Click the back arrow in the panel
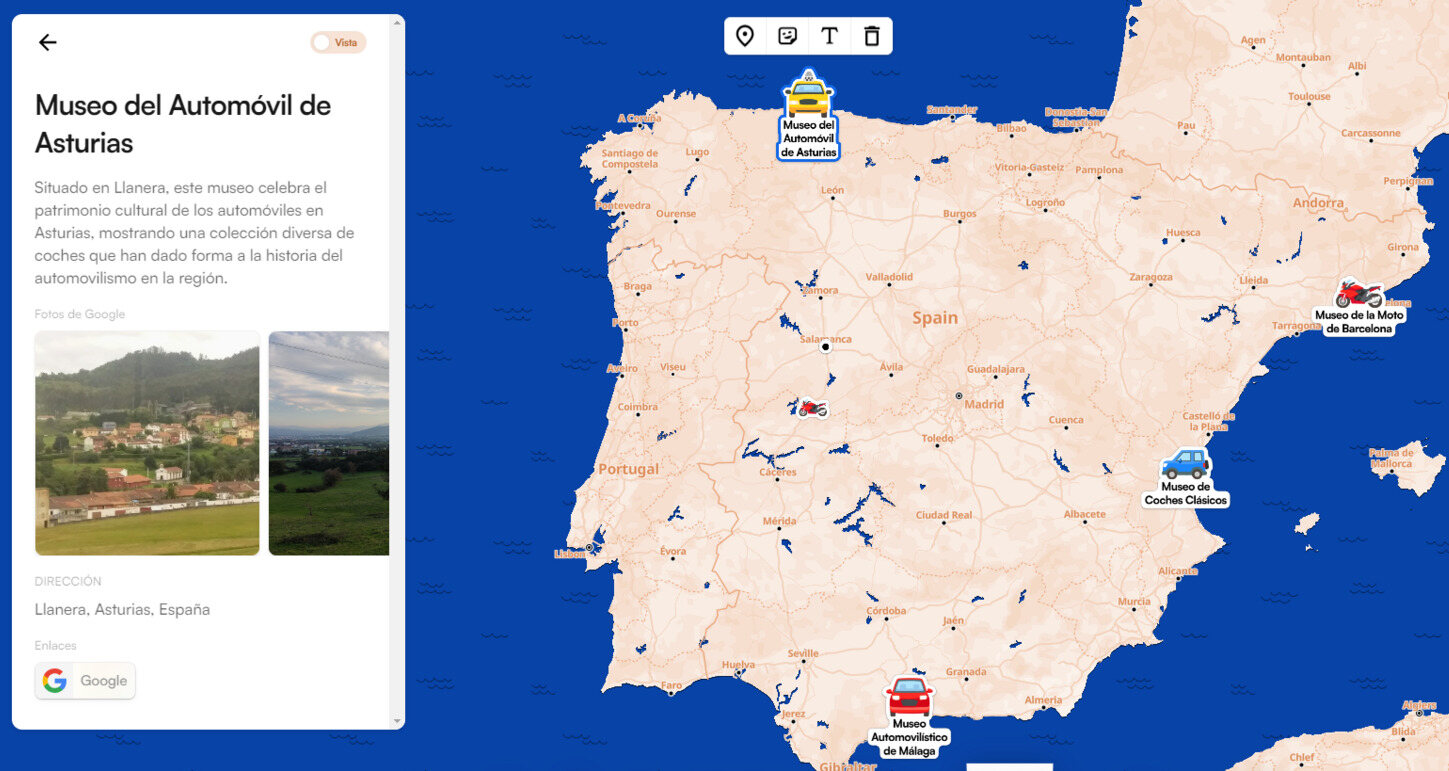 coord(47,42)
